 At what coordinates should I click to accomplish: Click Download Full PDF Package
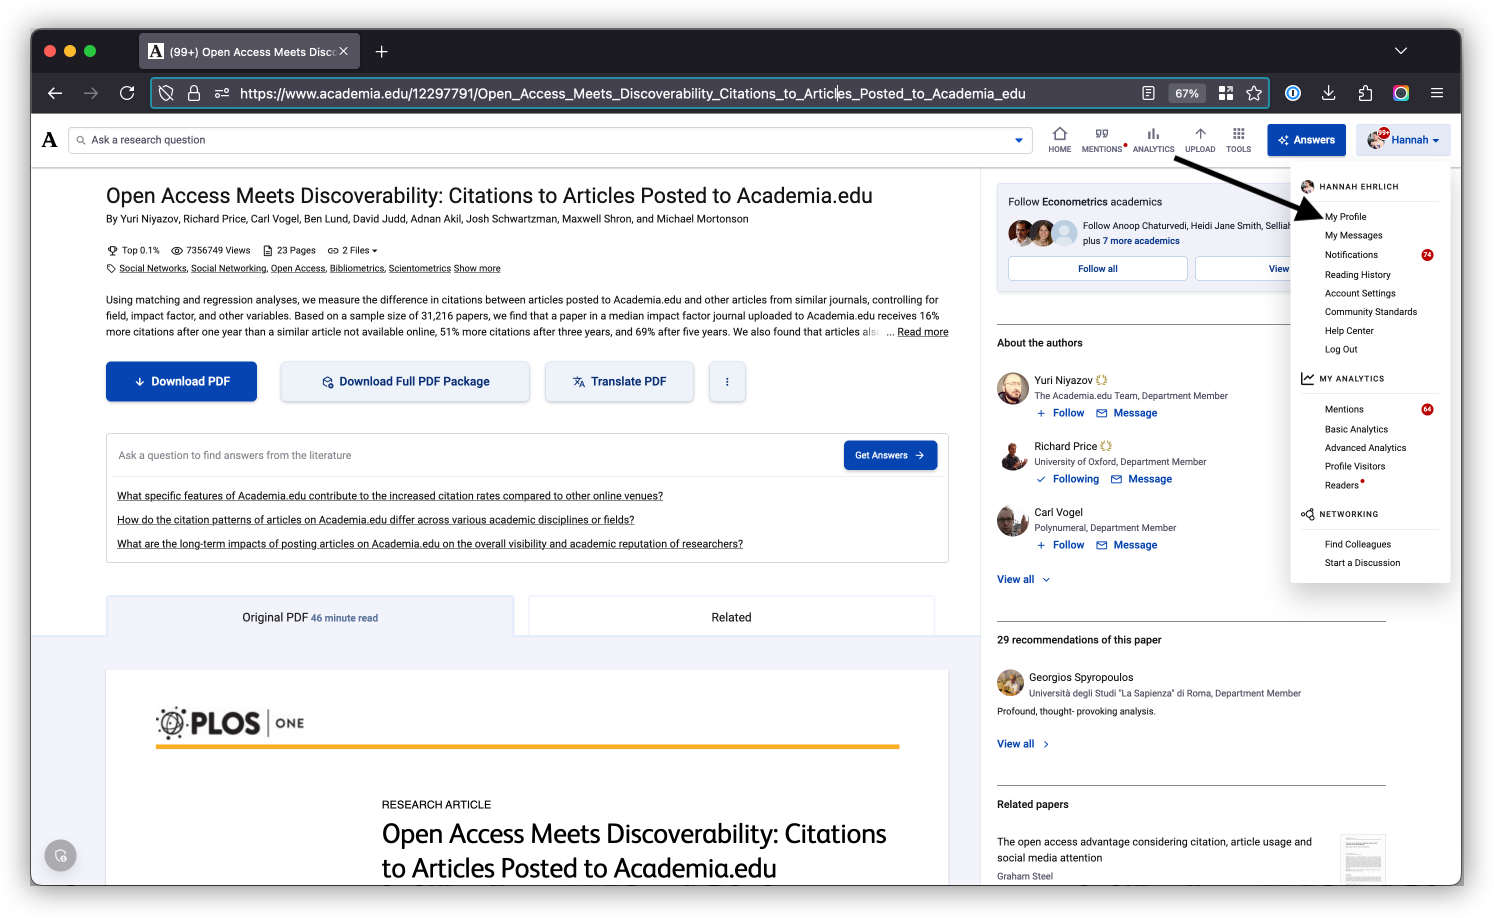405,382
